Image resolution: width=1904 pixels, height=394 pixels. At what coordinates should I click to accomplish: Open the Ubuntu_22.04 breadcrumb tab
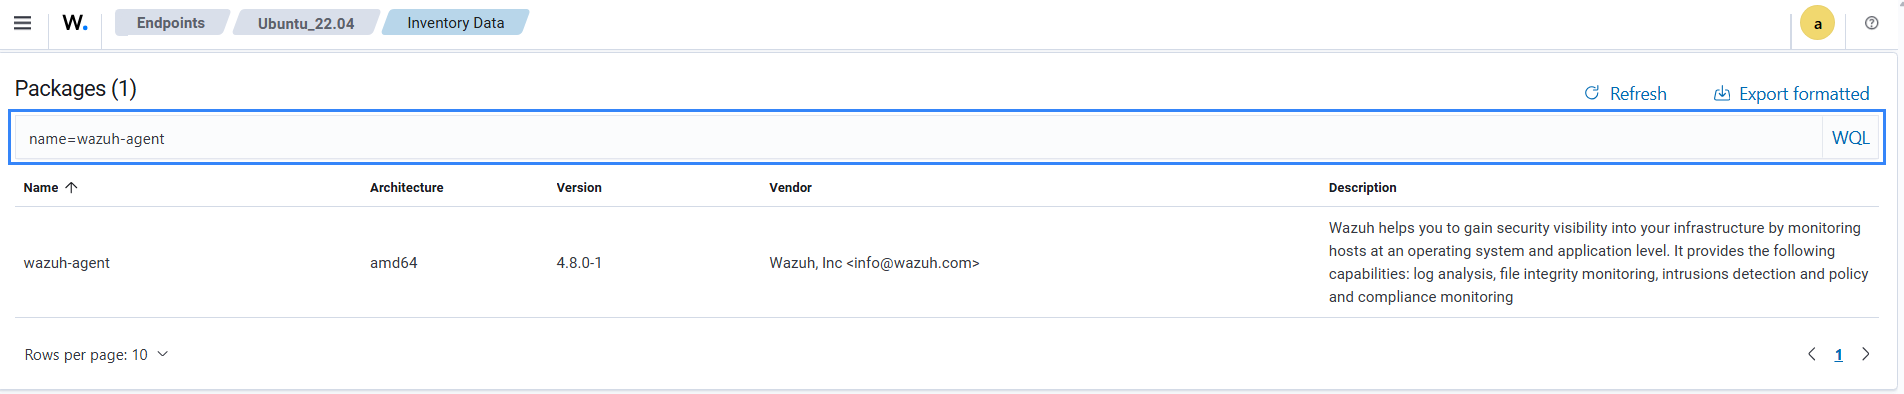[x=306, y=22]
